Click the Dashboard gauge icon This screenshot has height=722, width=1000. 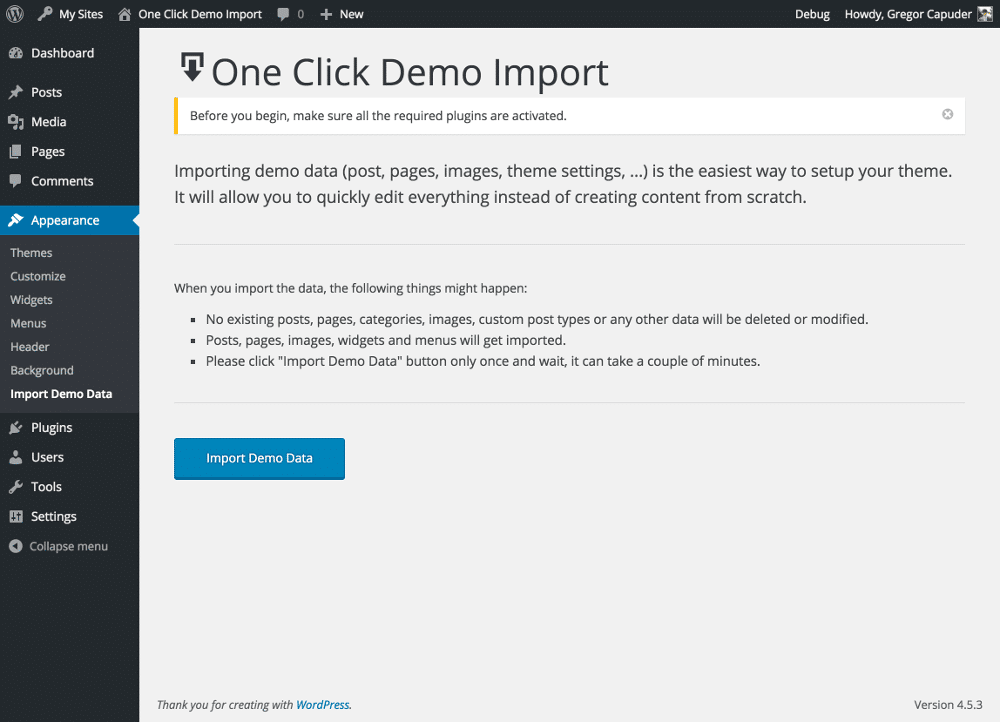pyautogui.click(x=16, y=54)
